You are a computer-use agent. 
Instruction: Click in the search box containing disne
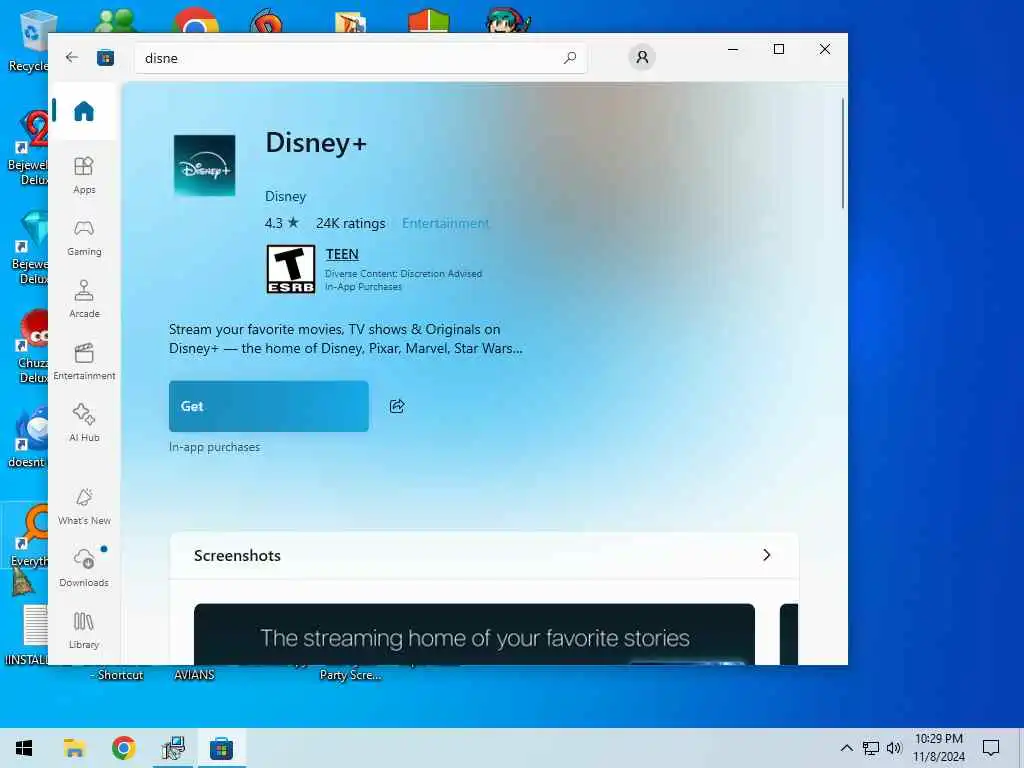[360, 58]
